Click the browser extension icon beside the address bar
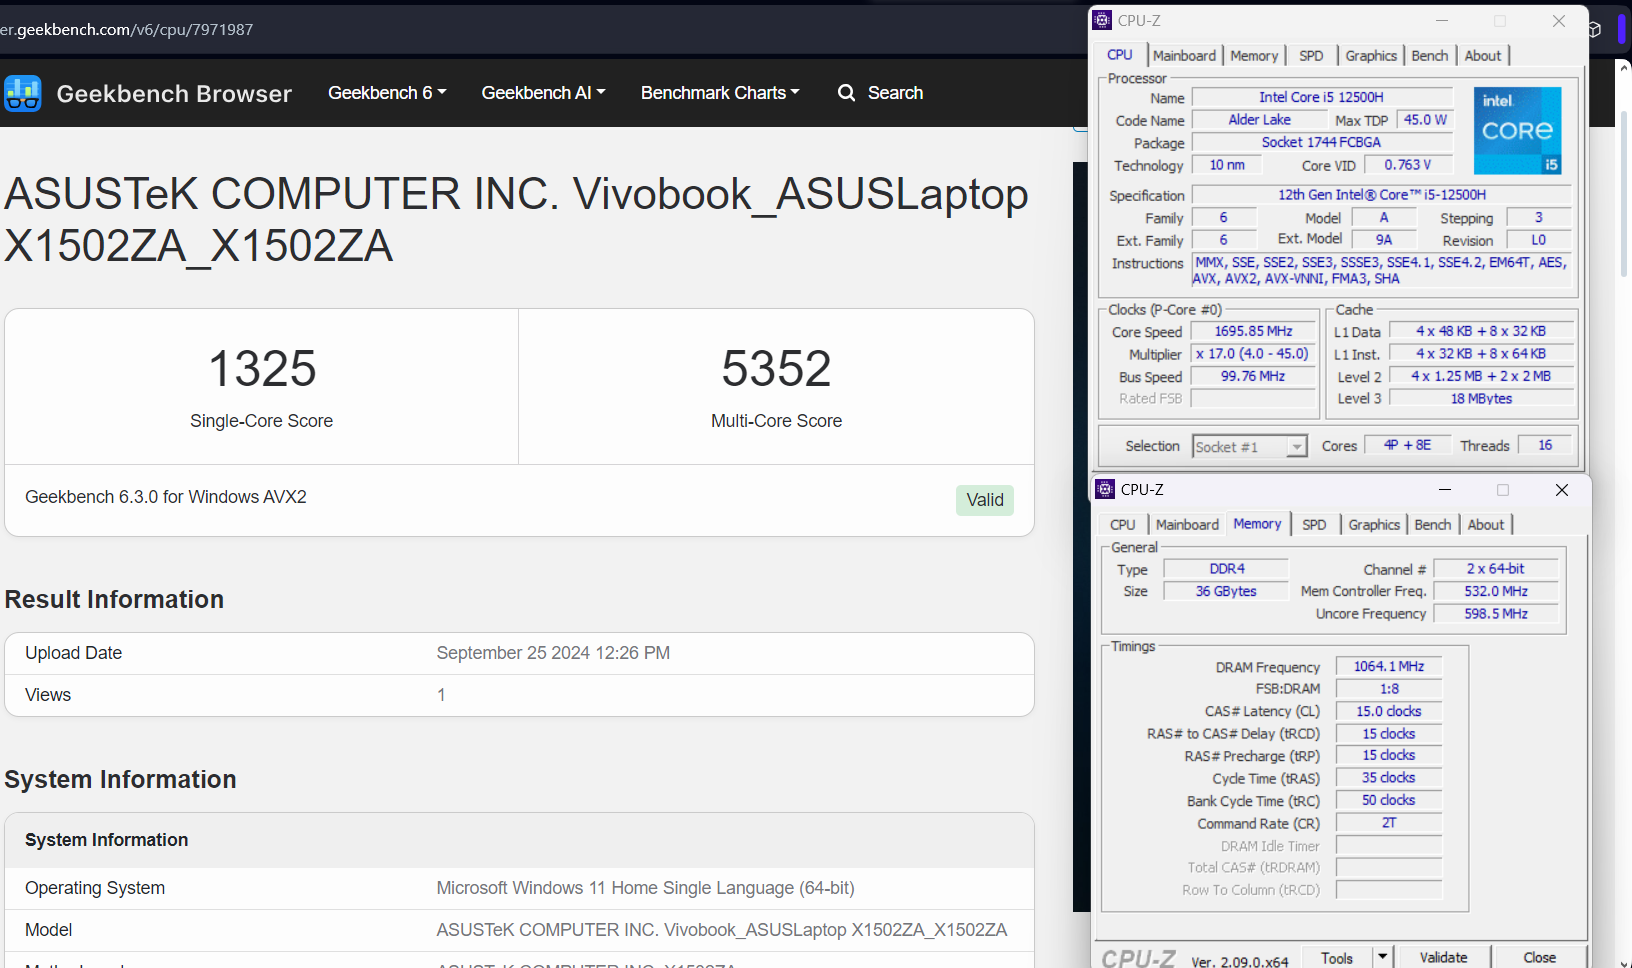 coord(1594,29)
